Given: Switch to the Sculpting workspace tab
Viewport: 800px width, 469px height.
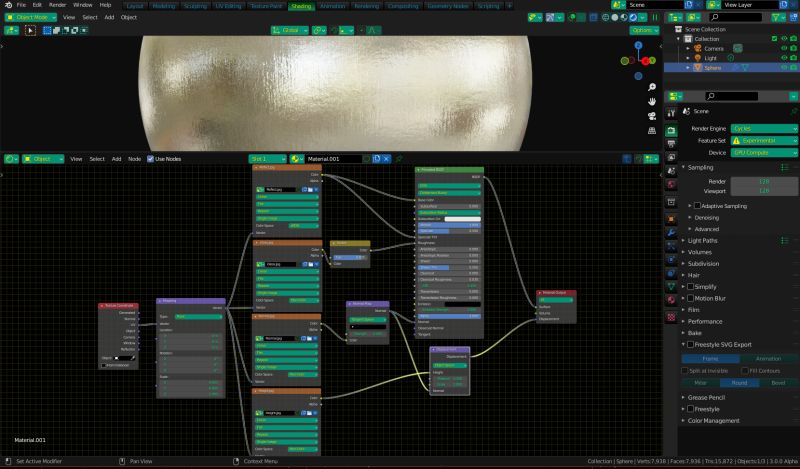Looking at the screenshot, I should click(x=195, y=6).
